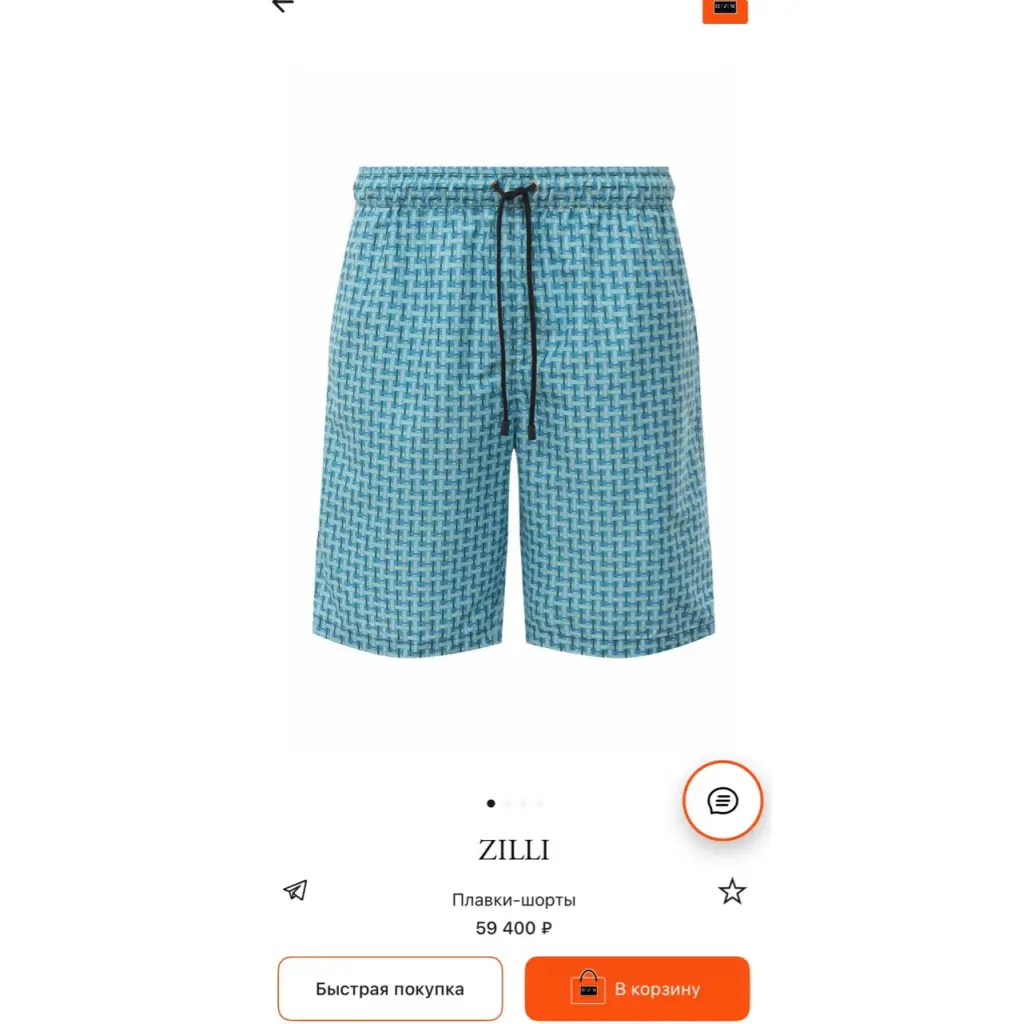Open the chat bubble support button
The width and height of the screenshot is (1024, 1024).
[723, 801]
